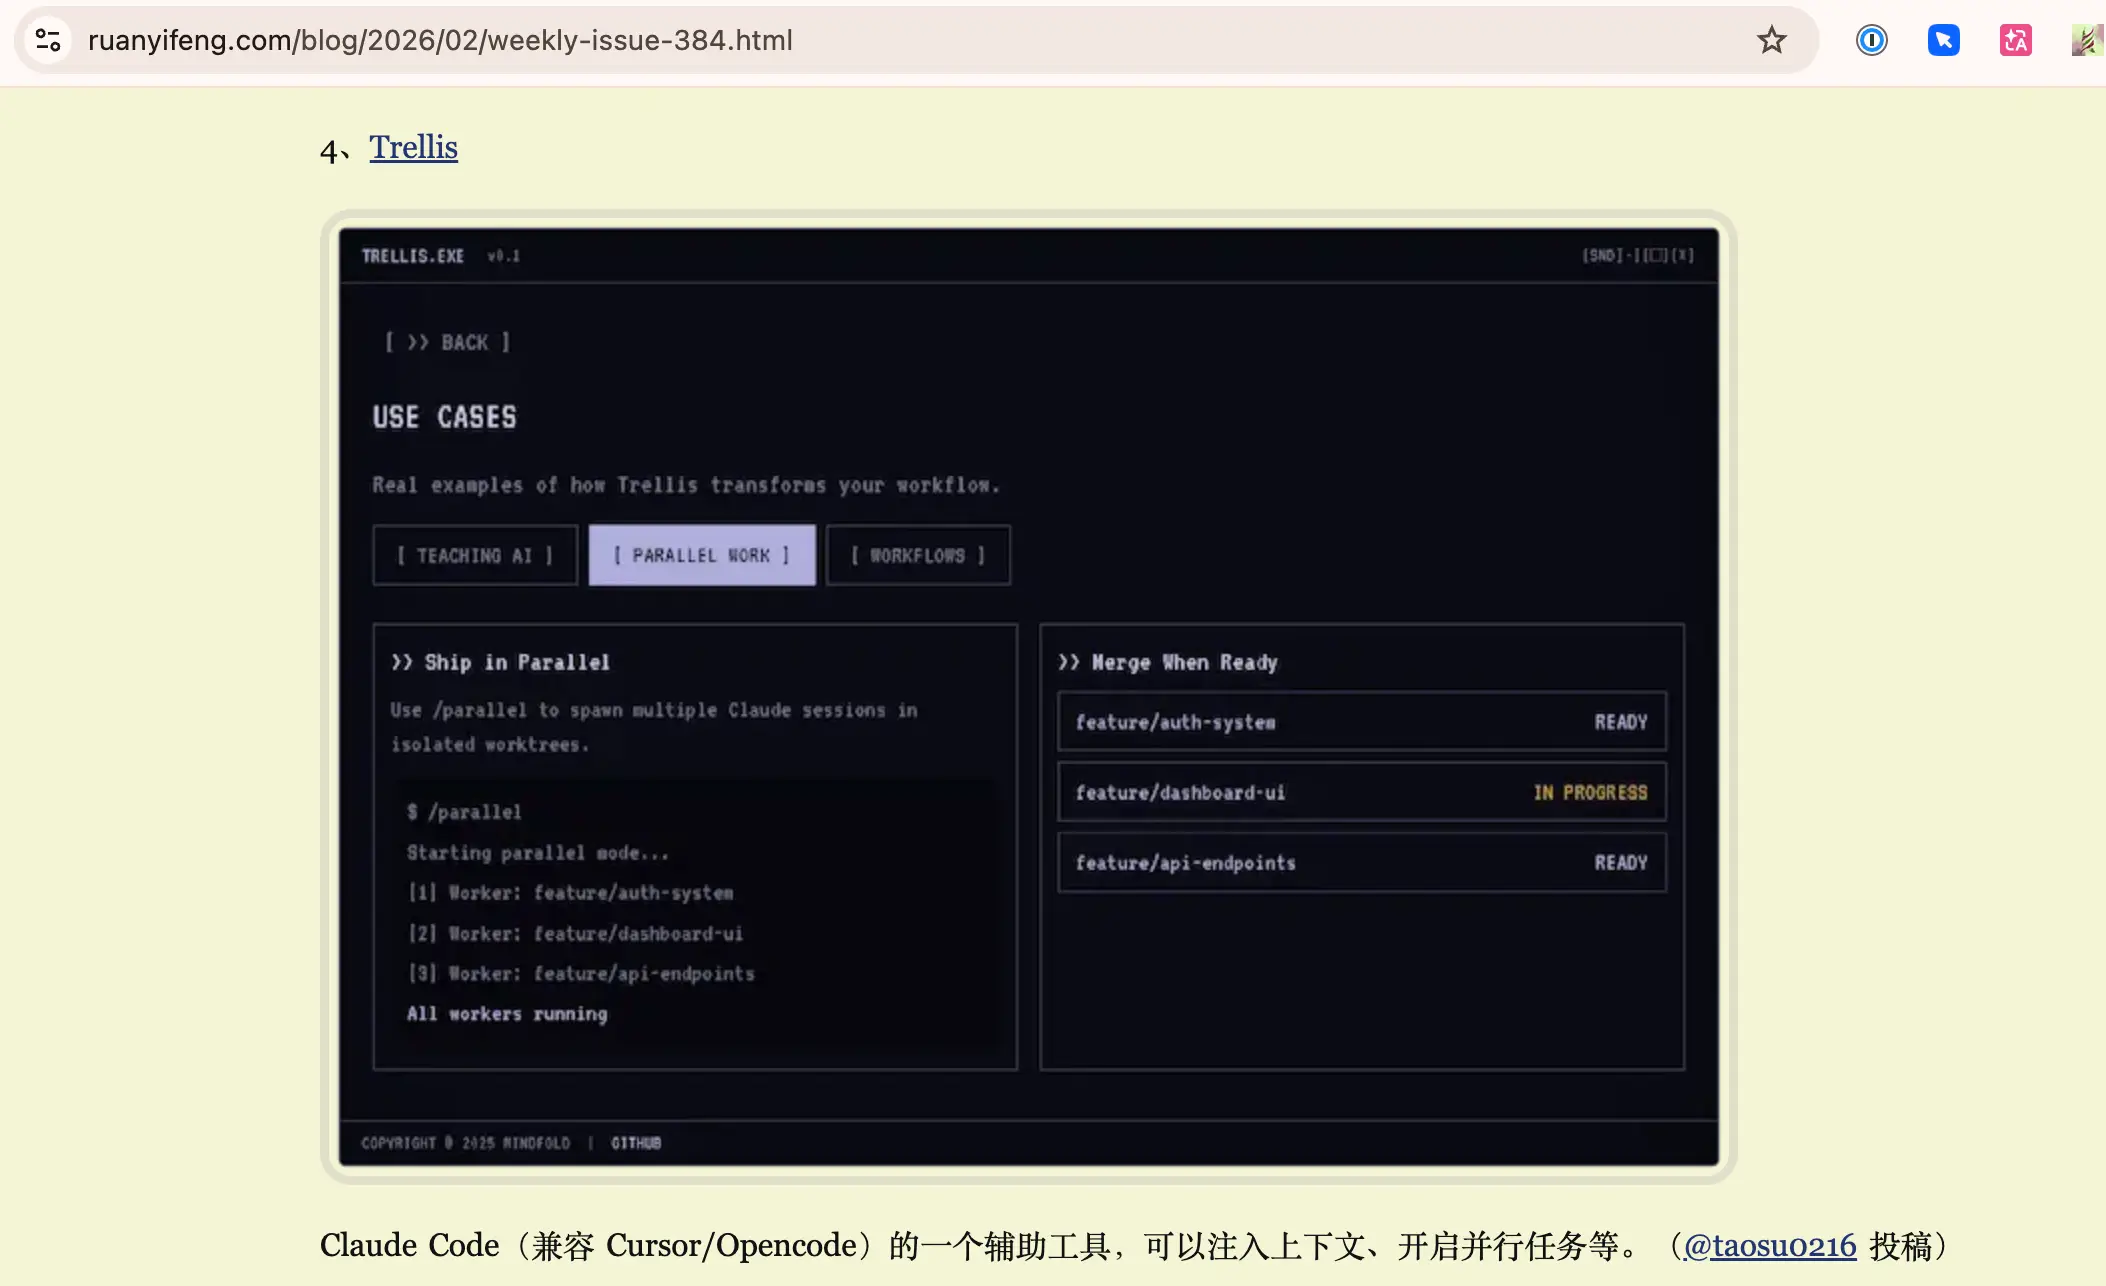Bookmark this page with the star icon
Image resolution: width=2106 pixels, height=1286 pixels.
click(1771, 40)
